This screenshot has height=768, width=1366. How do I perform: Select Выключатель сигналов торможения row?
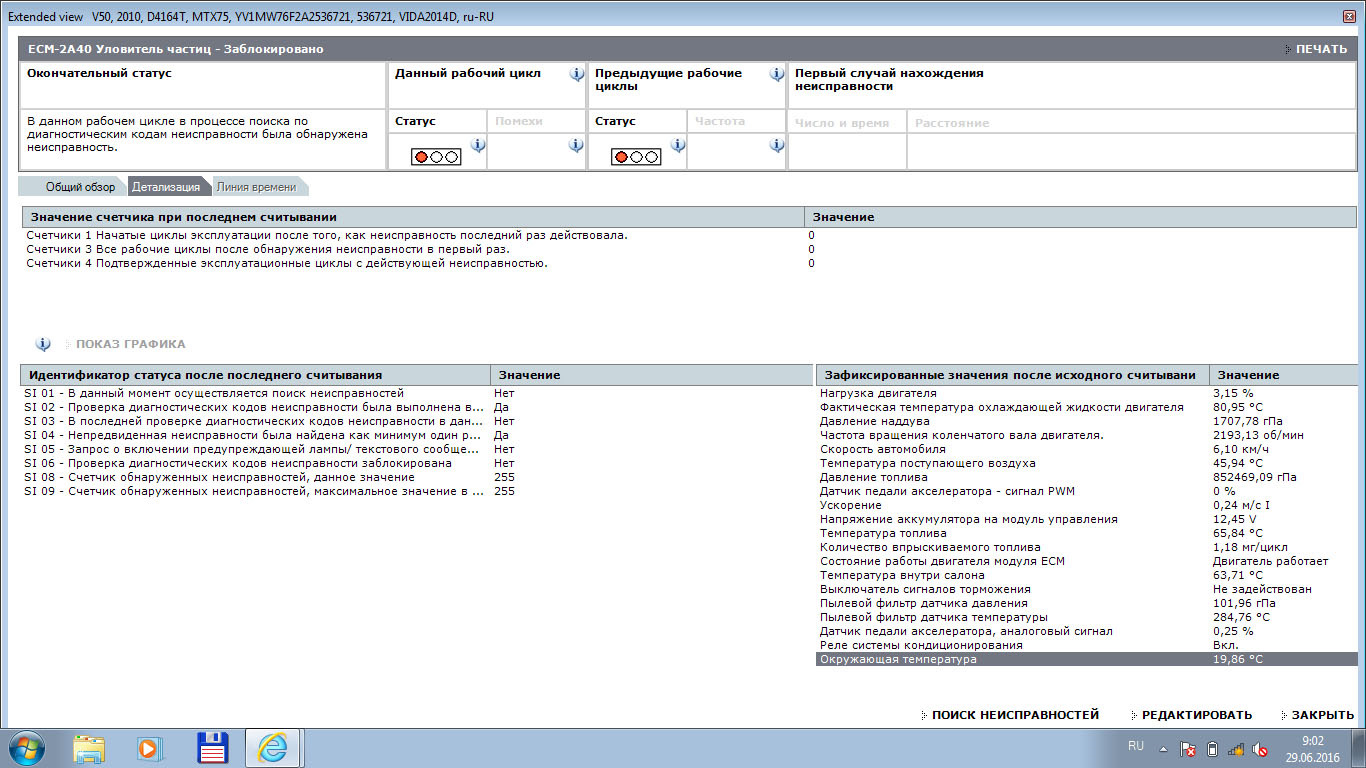click(x=1087, y=589)
